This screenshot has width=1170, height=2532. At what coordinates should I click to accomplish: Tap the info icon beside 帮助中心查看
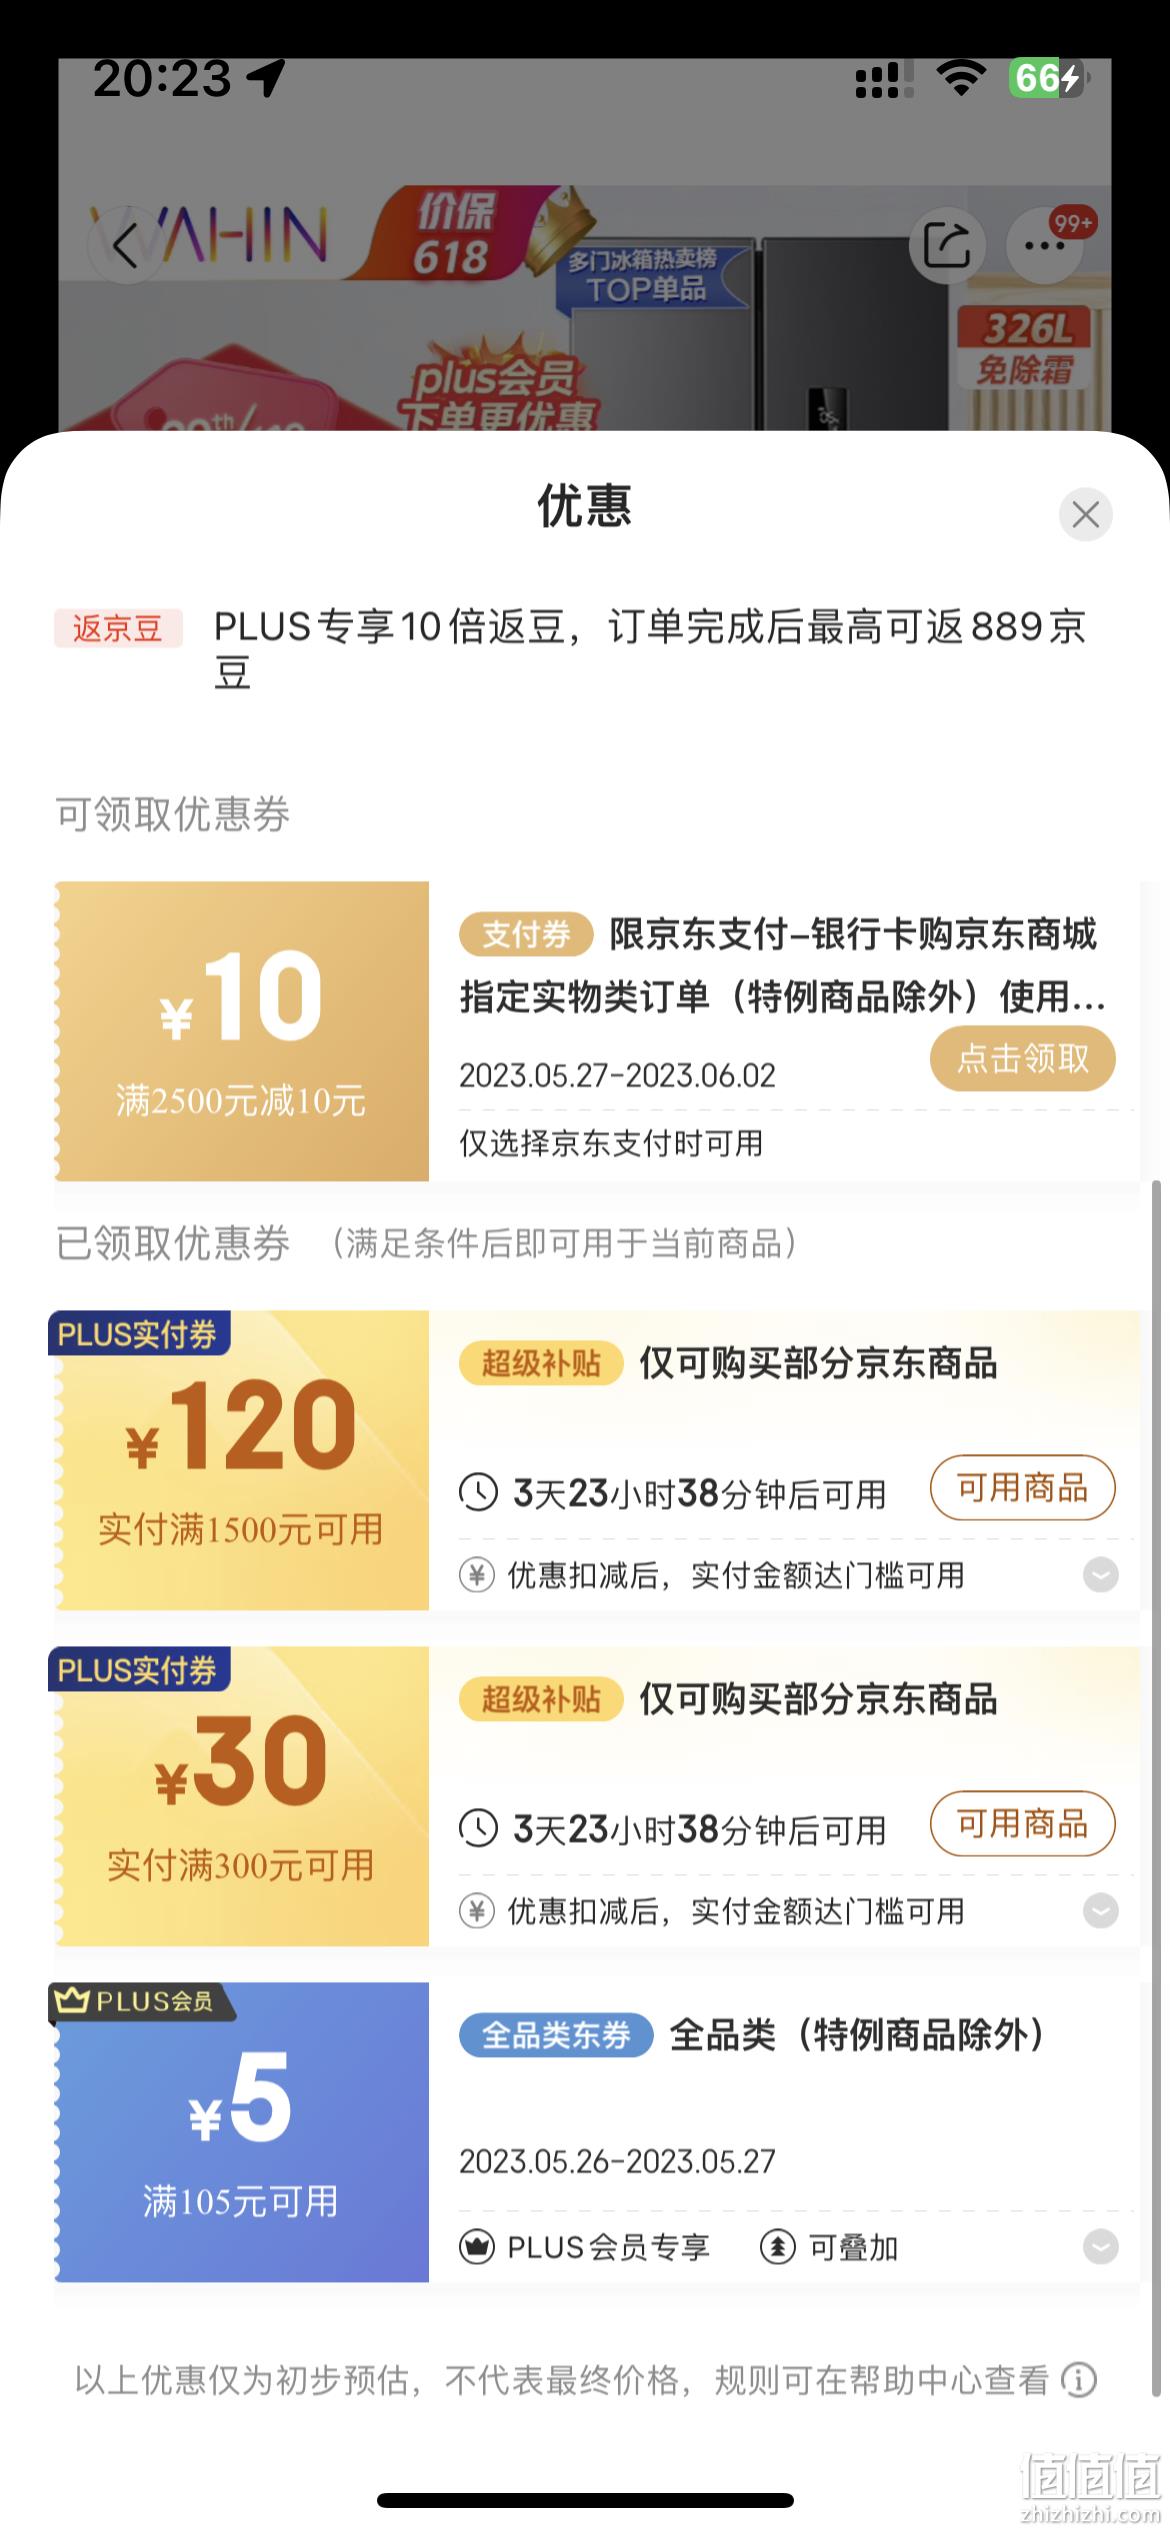pyautogui.click(x=1079, y=2379)
